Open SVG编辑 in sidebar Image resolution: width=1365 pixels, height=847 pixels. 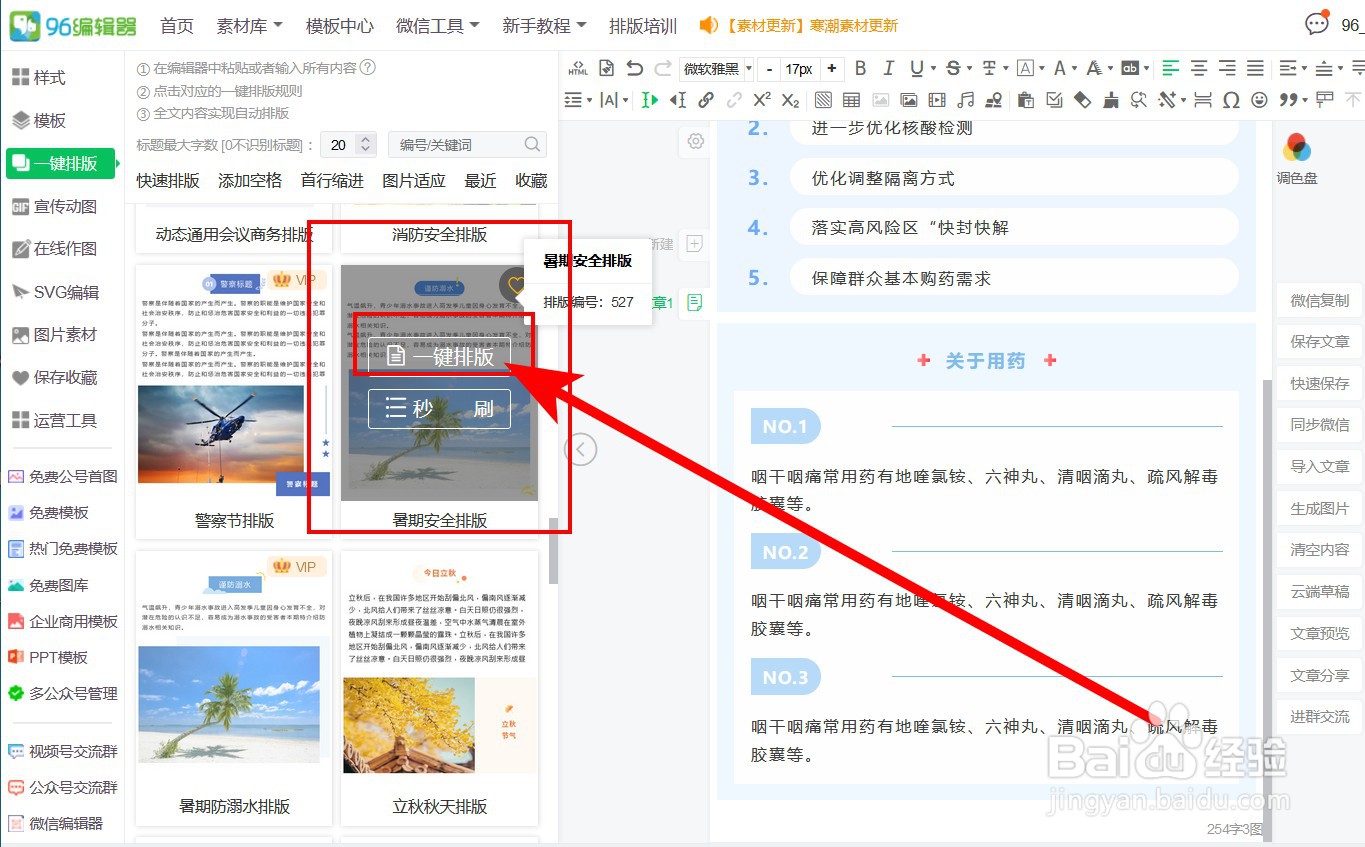55,292
